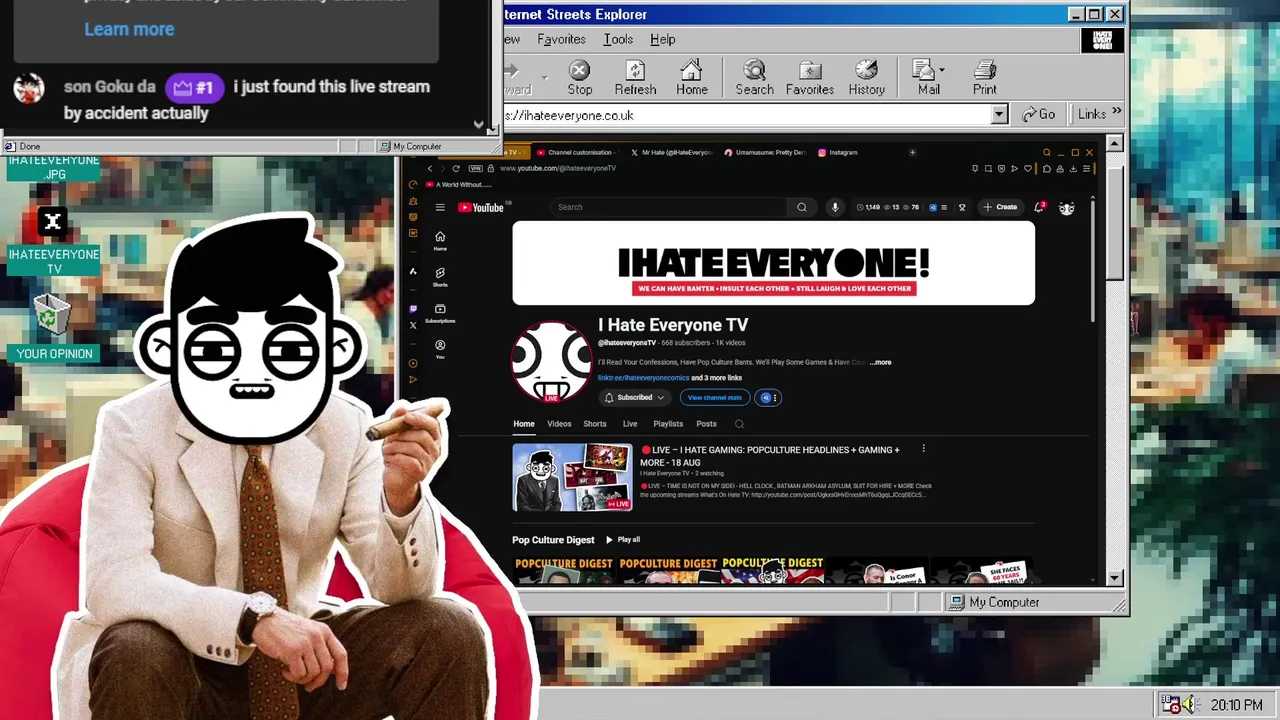Click the Explorer scrollbar down arrow
This screenshot has height=720, width=1280.
(x=1114, y=578)
